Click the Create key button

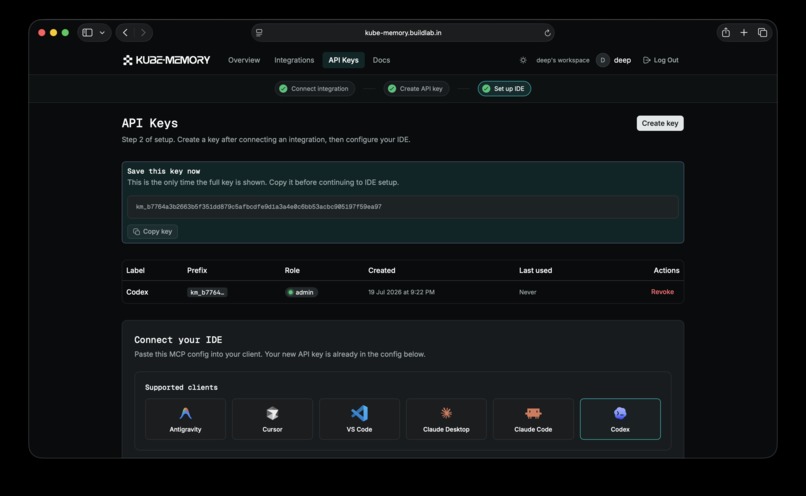click(660, 123)
